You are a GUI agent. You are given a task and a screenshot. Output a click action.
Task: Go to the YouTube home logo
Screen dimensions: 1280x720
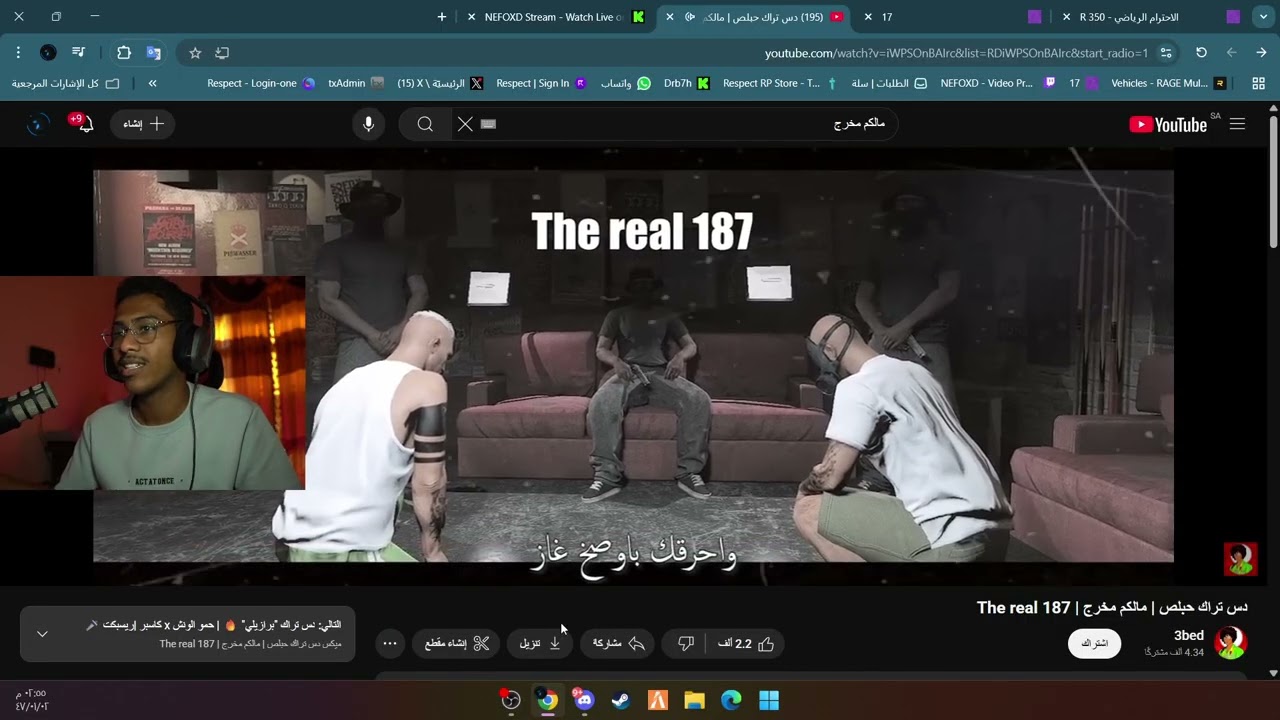1168,124
